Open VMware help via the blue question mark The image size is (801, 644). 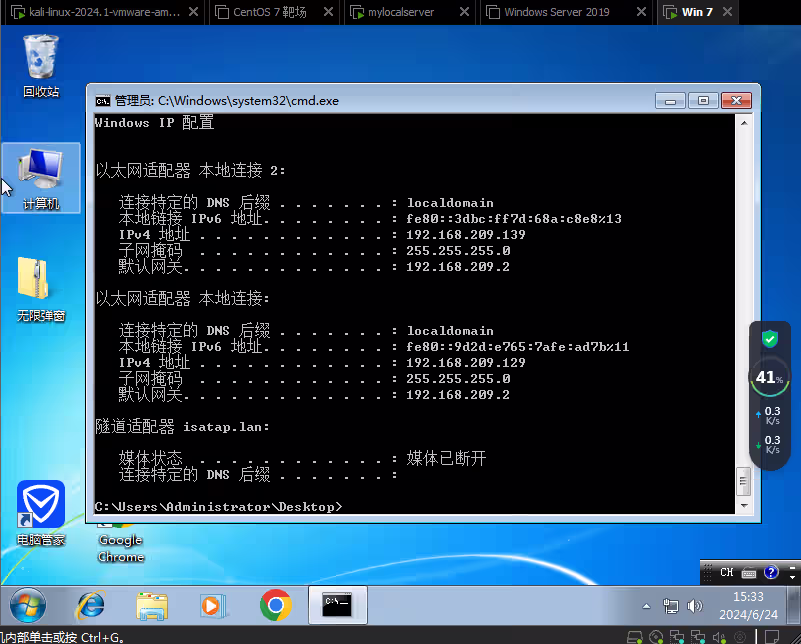pos(770,572)
